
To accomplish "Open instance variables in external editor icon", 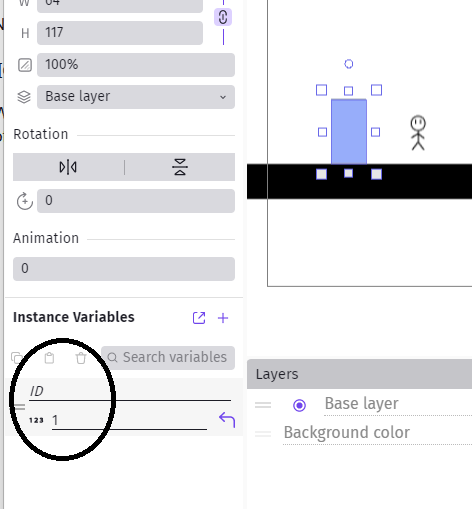I will (x=199, y=318).
